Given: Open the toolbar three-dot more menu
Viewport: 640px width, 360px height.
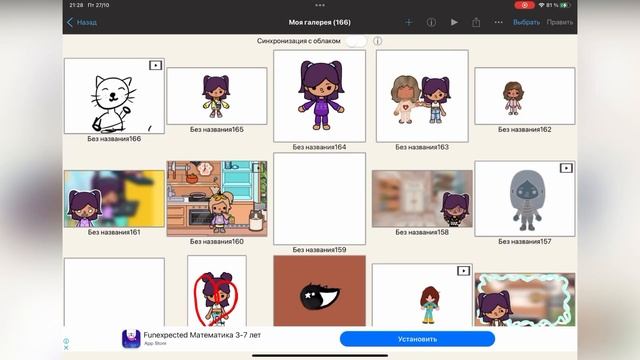Looking at the screenshot, I should [x=498, y=22].
